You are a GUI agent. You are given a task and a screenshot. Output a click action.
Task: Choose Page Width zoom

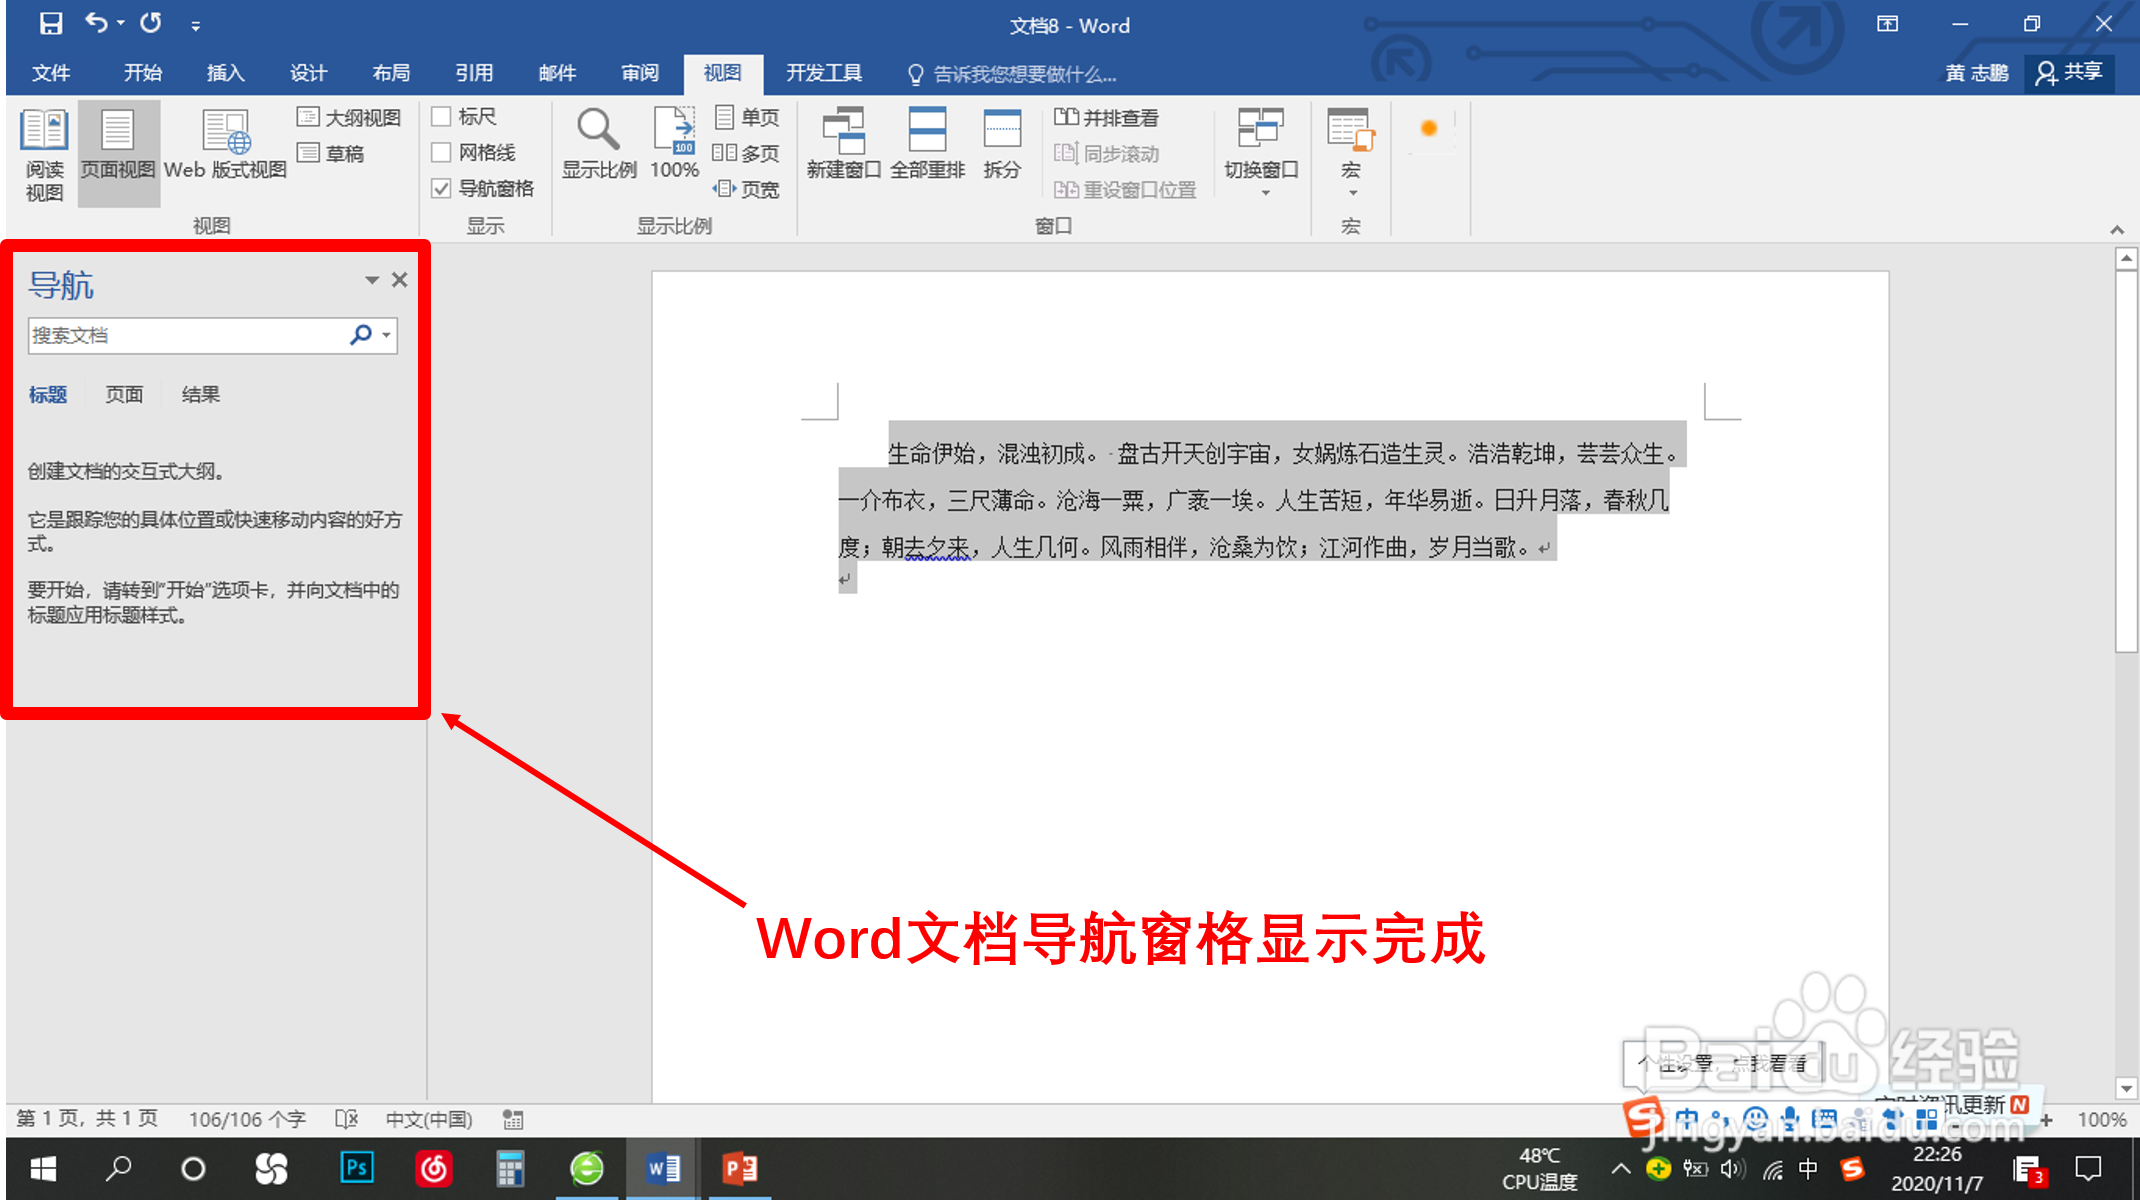pyautogui.click(x=746, y=189)
